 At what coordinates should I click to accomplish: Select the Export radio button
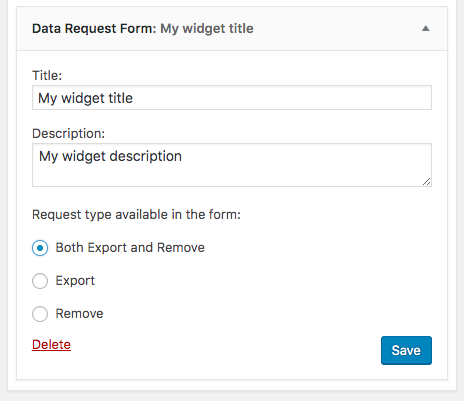click(40, 281)
